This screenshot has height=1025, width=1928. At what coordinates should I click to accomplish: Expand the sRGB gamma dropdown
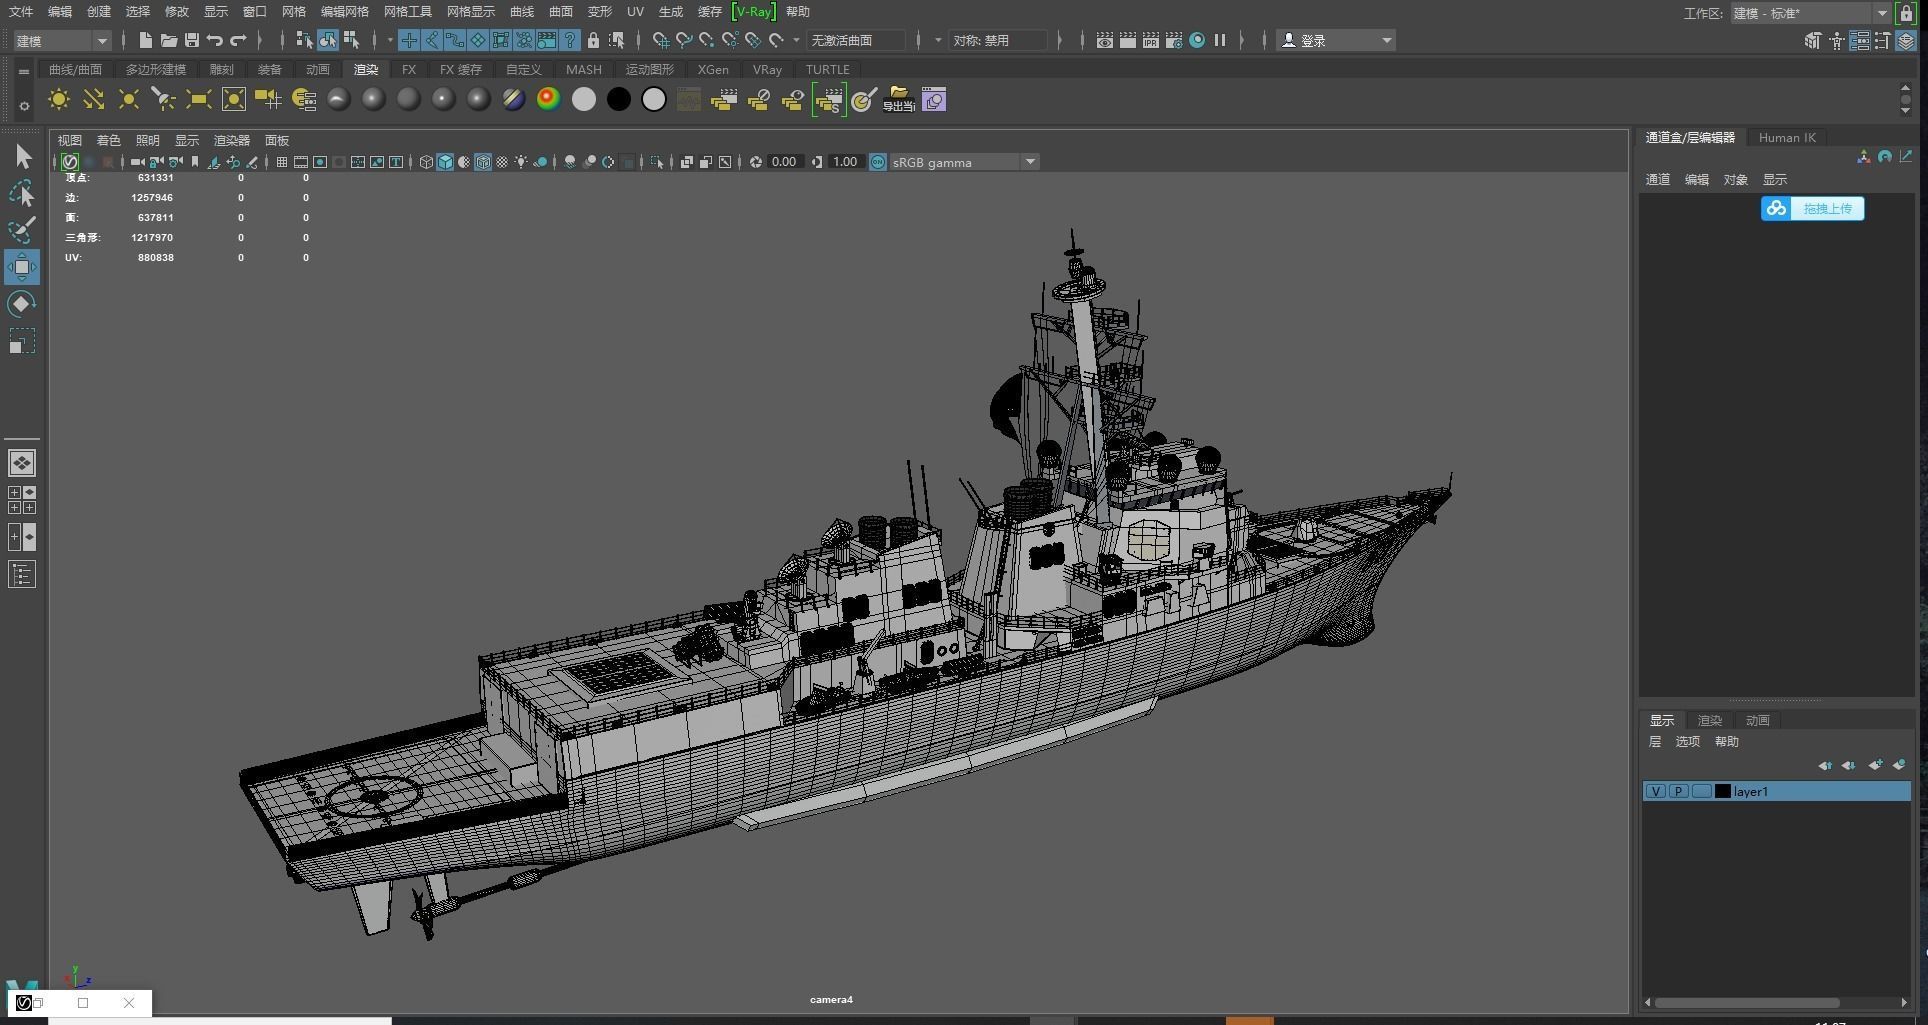(1030, 162)
